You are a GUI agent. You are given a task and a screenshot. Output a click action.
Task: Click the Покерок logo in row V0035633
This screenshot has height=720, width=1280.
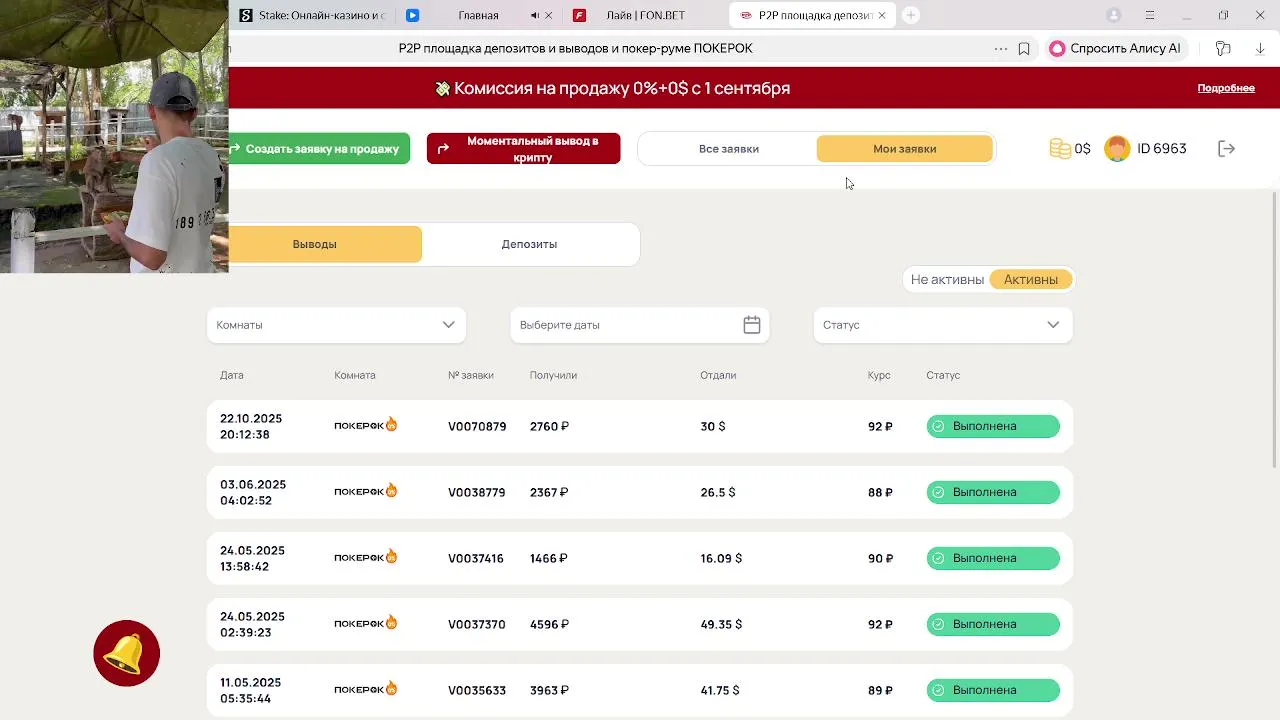[x=366, y=689]
